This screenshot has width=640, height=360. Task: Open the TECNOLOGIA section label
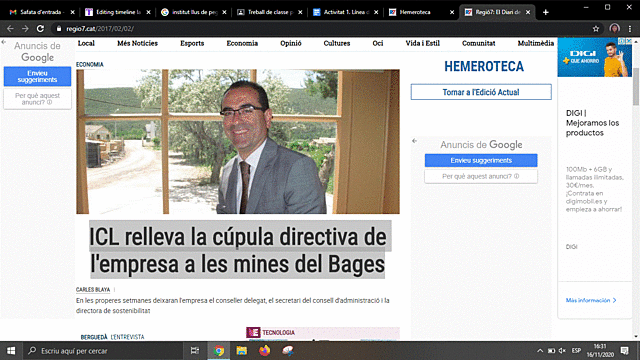[x=278, y=333]
